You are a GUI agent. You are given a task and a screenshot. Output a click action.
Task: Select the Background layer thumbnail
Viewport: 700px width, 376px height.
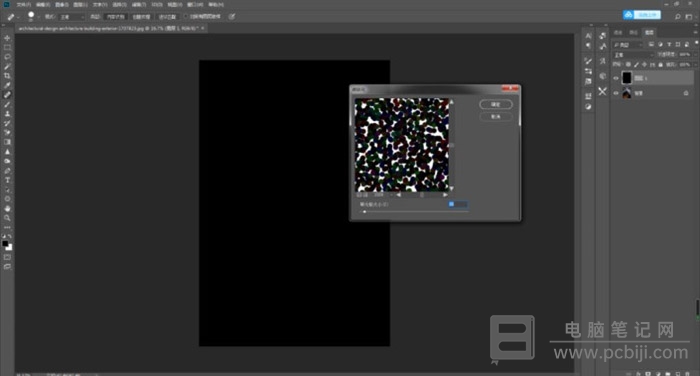coord(627,93)
